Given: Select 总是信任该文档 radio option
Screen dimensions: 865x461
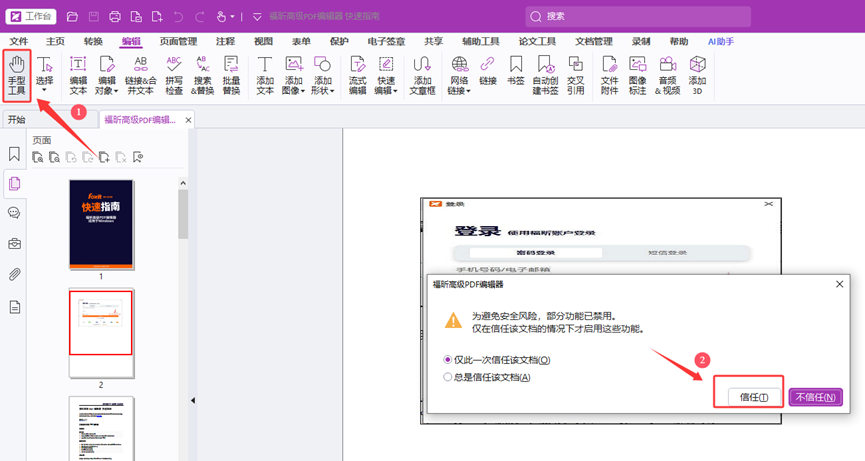Looking at the screenshot, I should click(448, 377).
